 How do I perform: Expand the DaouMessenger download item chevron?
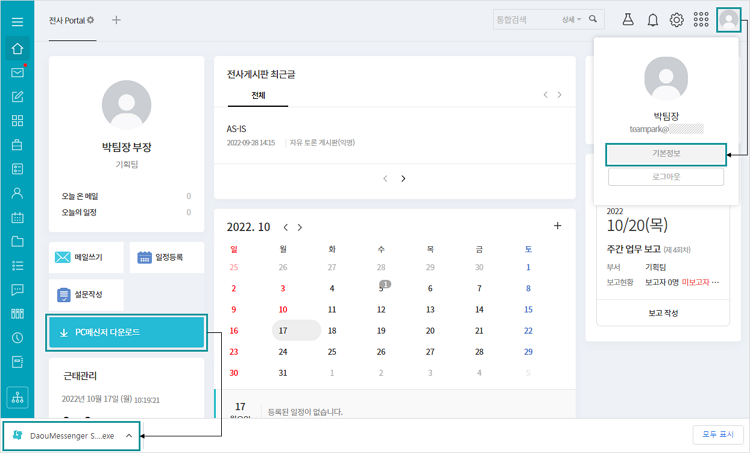click(129, 436)
